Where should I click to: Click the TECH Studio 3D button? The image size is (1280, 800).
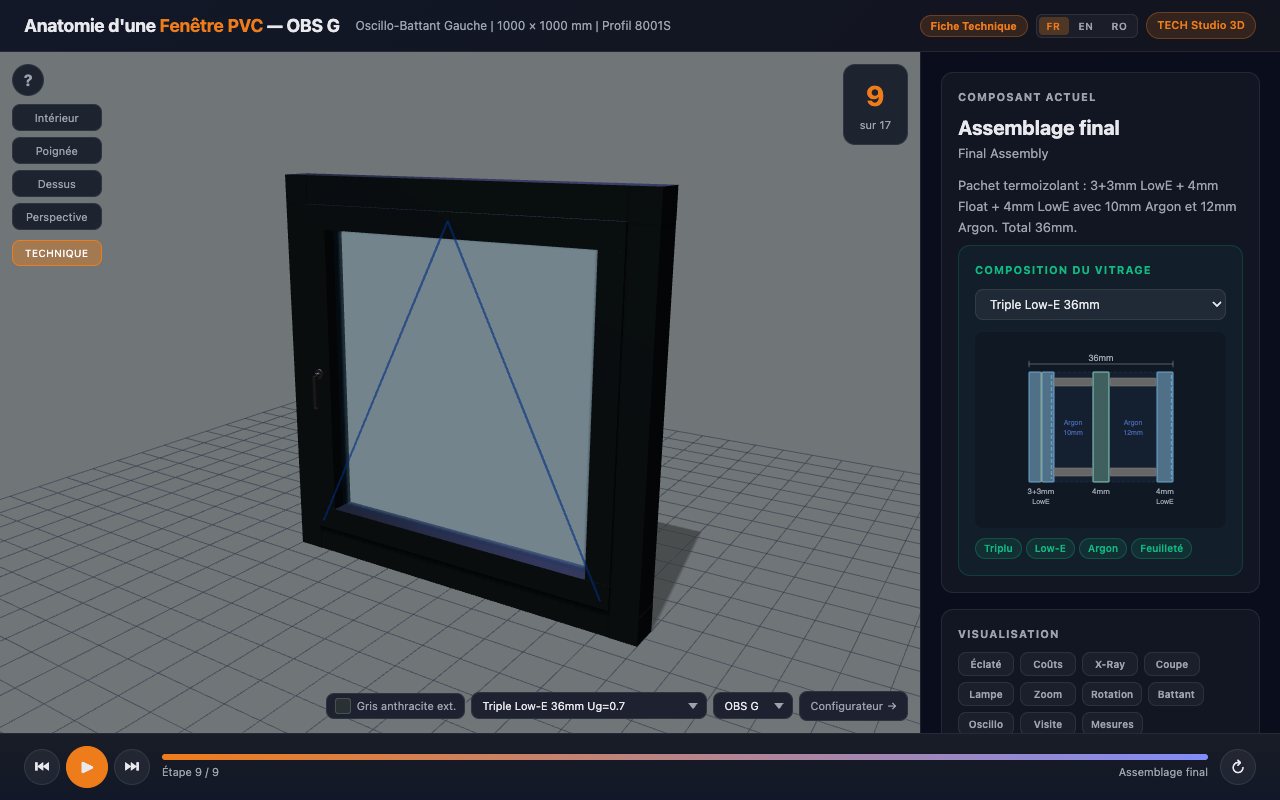[1200, 26]
